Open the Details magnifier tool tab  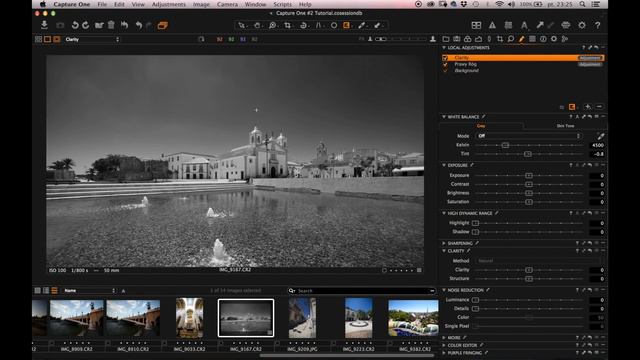pos(511,39)
